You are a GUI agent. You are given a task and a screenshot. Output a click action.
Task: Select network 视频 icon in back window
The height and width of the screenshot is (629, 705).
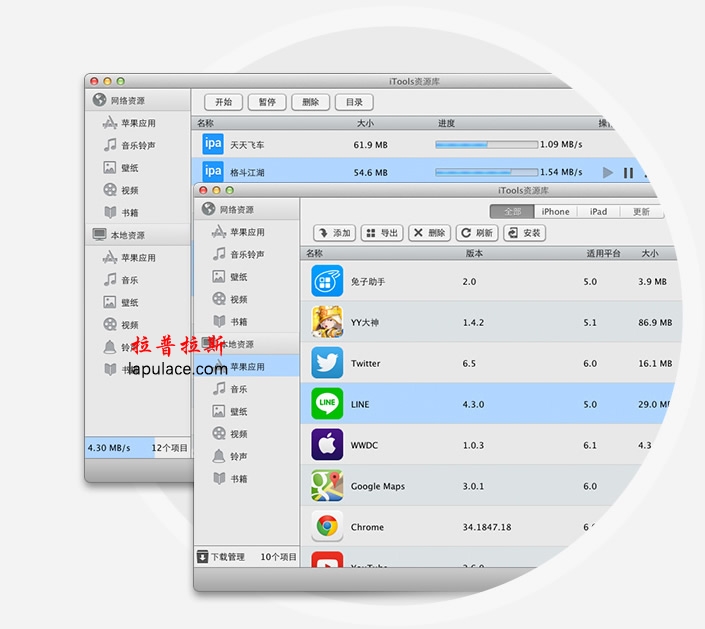pyautogui.click(x=110, y=190)
